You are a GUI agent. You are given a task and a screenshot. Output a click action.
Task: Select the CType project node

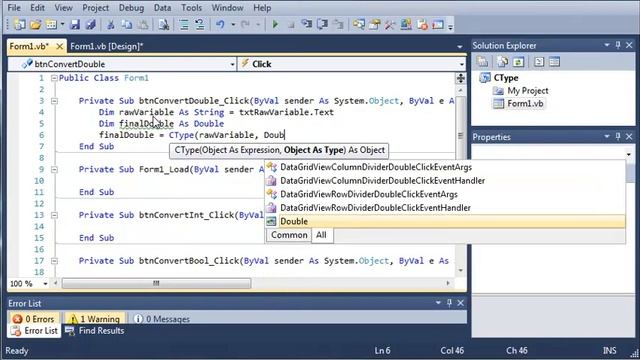[506, 78]
